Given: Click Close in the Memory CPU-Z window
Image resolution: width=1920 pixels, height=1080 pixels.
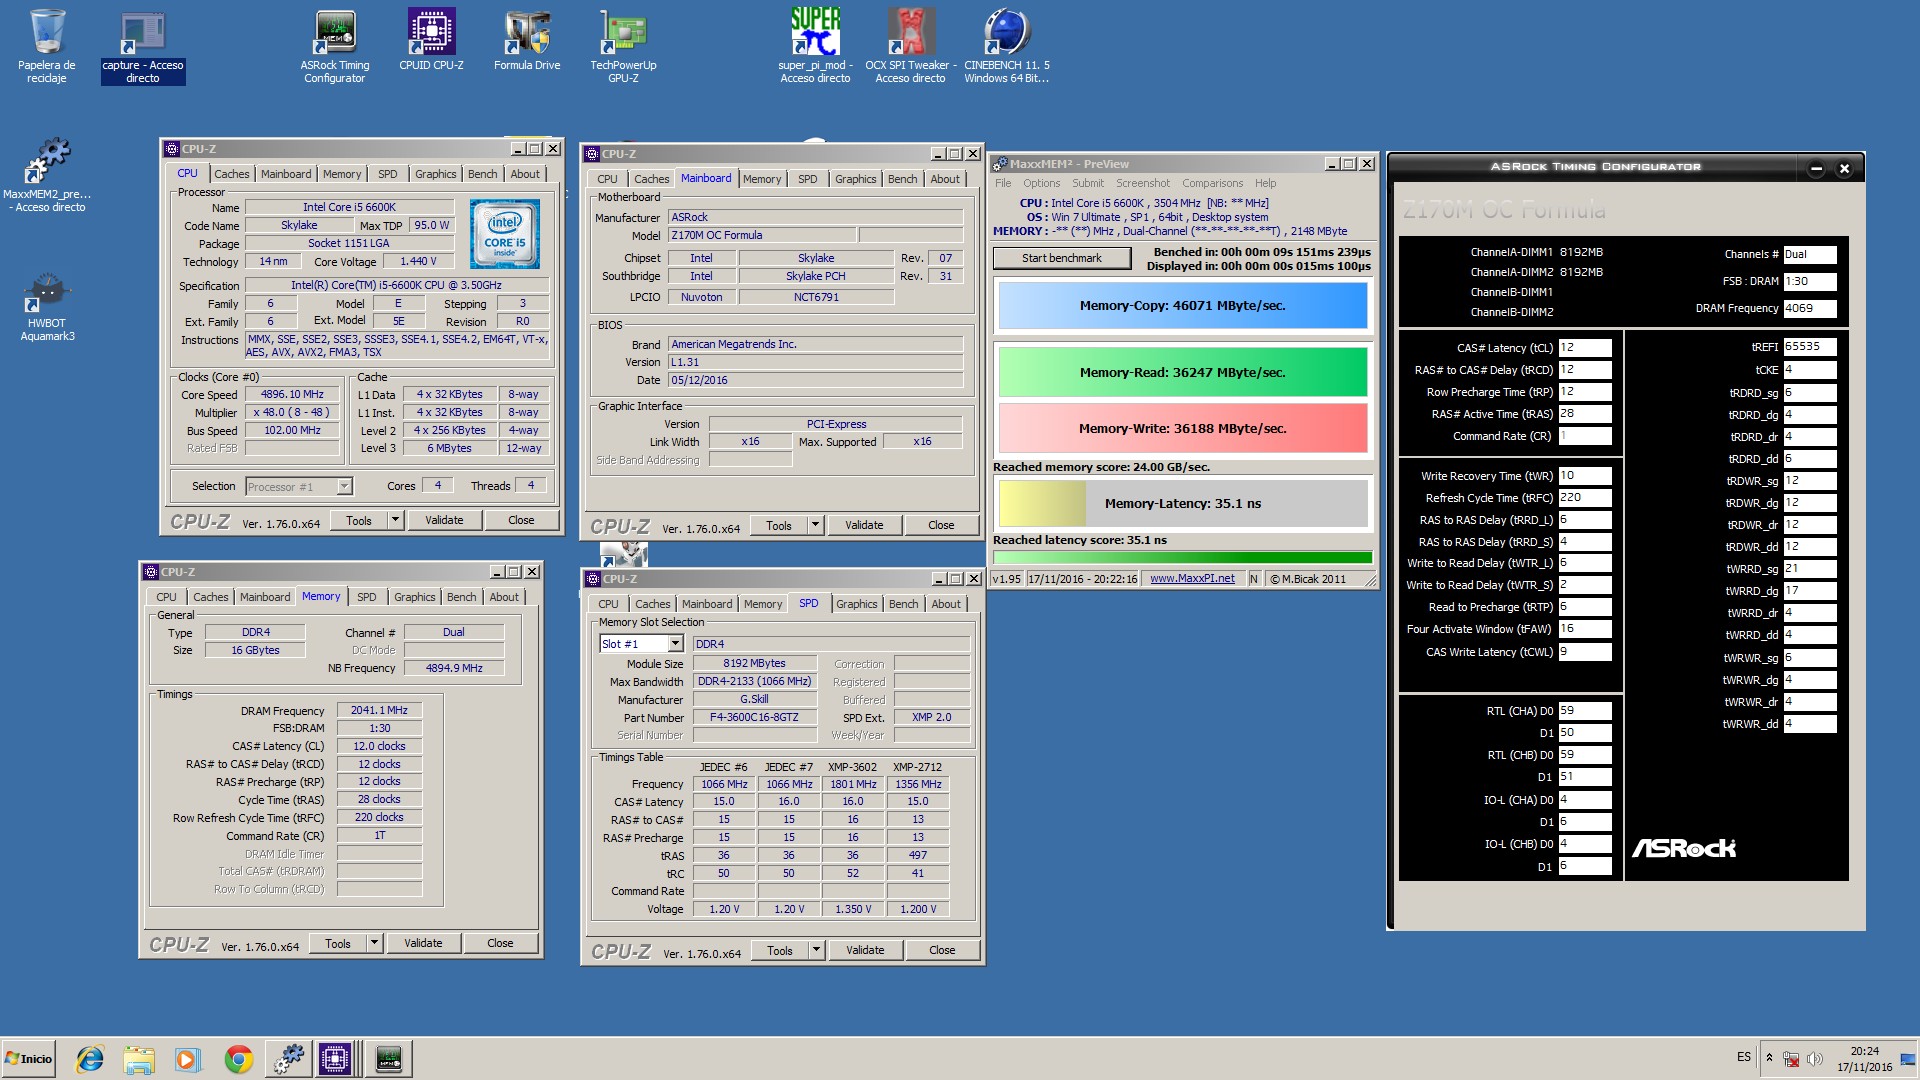Looking at the screenshot, I should [500, 943].
